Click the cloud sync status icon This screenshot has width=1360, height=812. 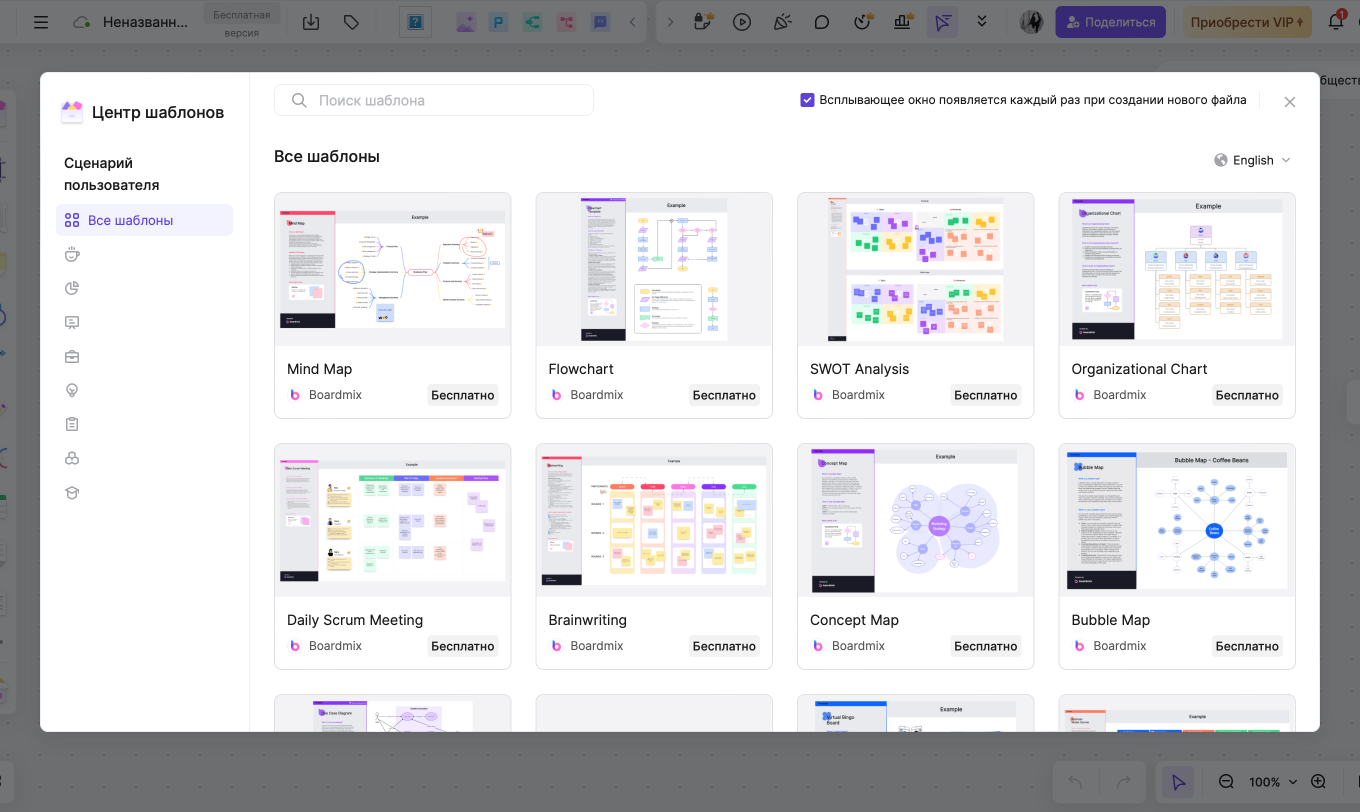[x=82, y=22]
